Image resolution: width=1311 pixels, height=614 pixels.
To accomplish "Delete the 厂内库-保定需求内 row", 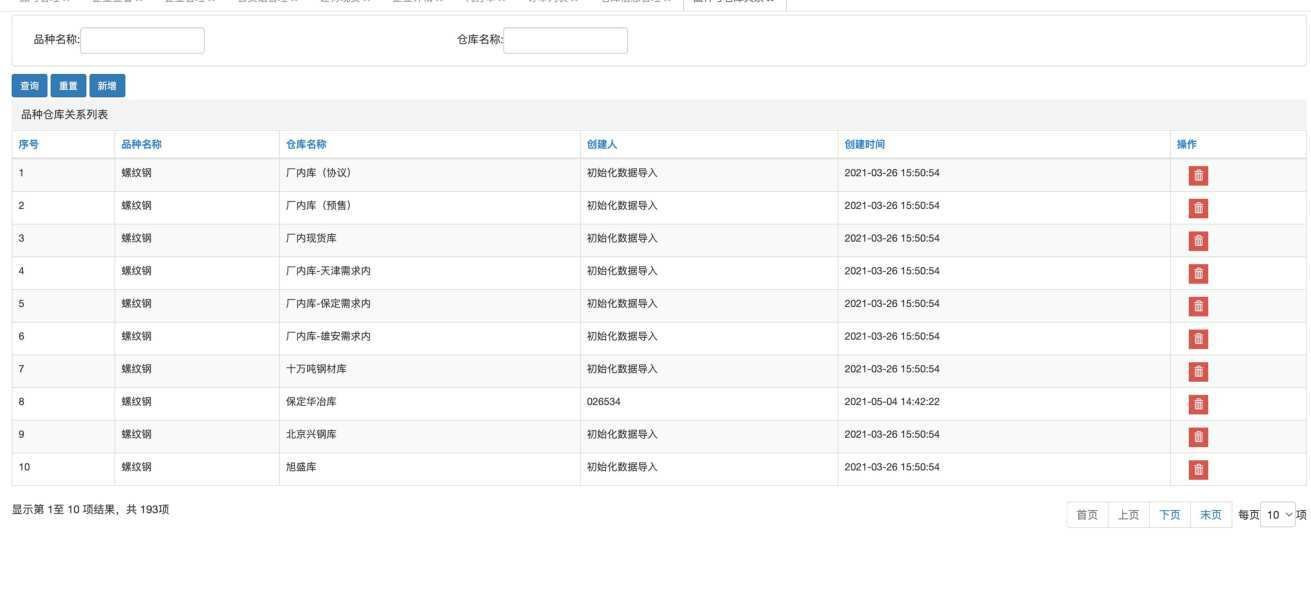I will [x=1198, y=306].
